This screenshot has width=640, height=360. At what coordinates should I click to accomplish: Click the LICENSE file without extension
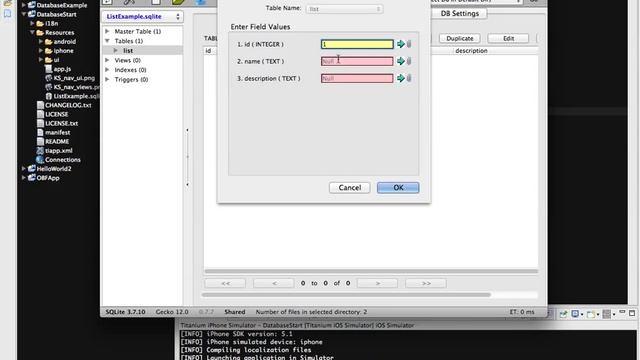click(56, 114)
